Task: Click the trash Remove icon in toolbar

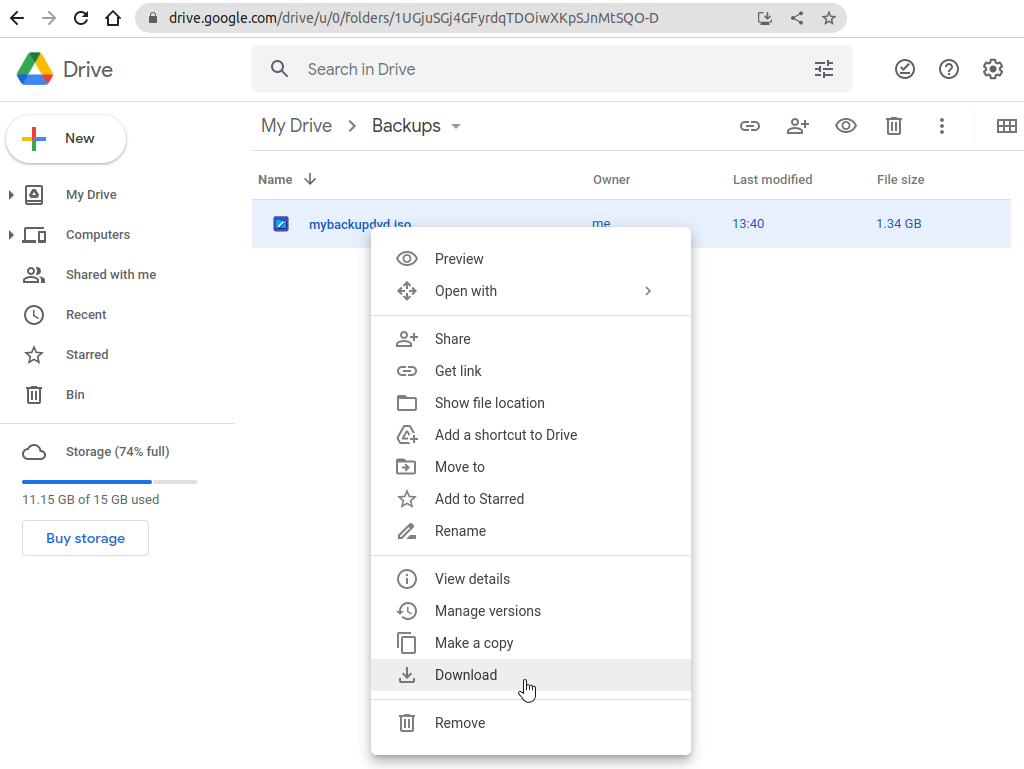Action: click(894, 126)
